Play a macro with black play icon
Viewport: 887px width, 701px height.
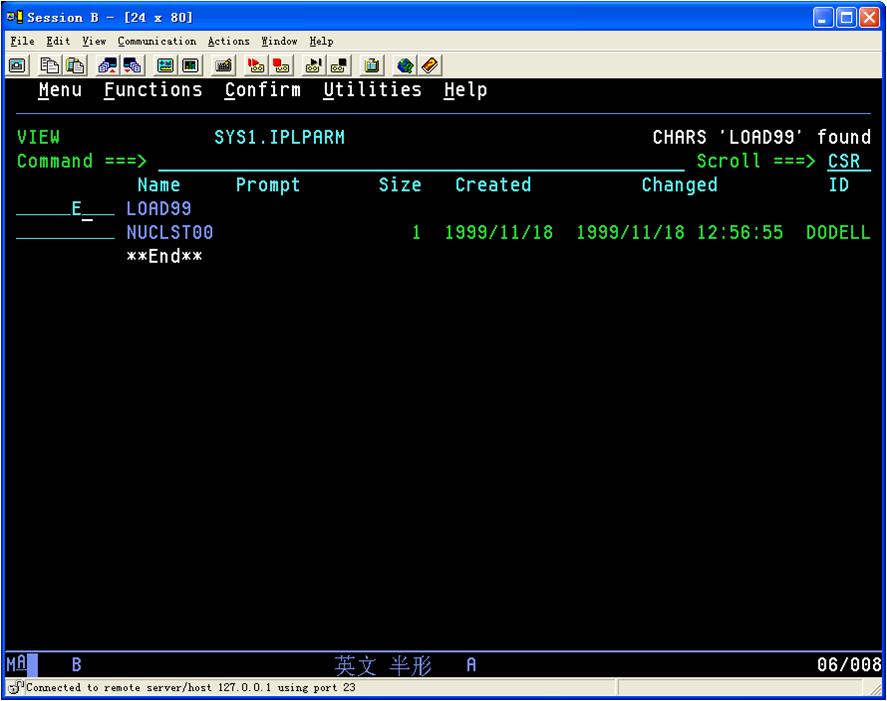(313, 66)
